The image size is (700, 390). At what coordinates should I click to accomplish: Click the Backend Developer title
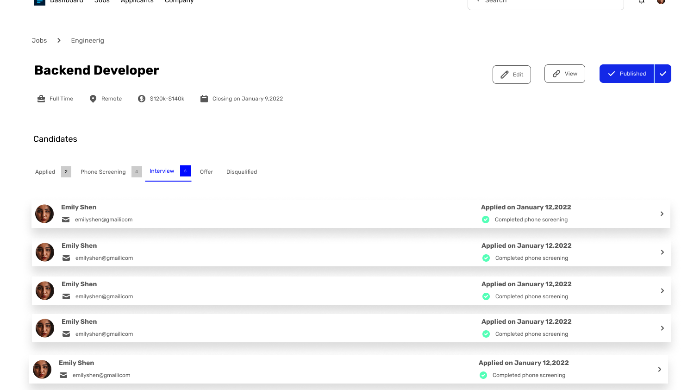96,71
